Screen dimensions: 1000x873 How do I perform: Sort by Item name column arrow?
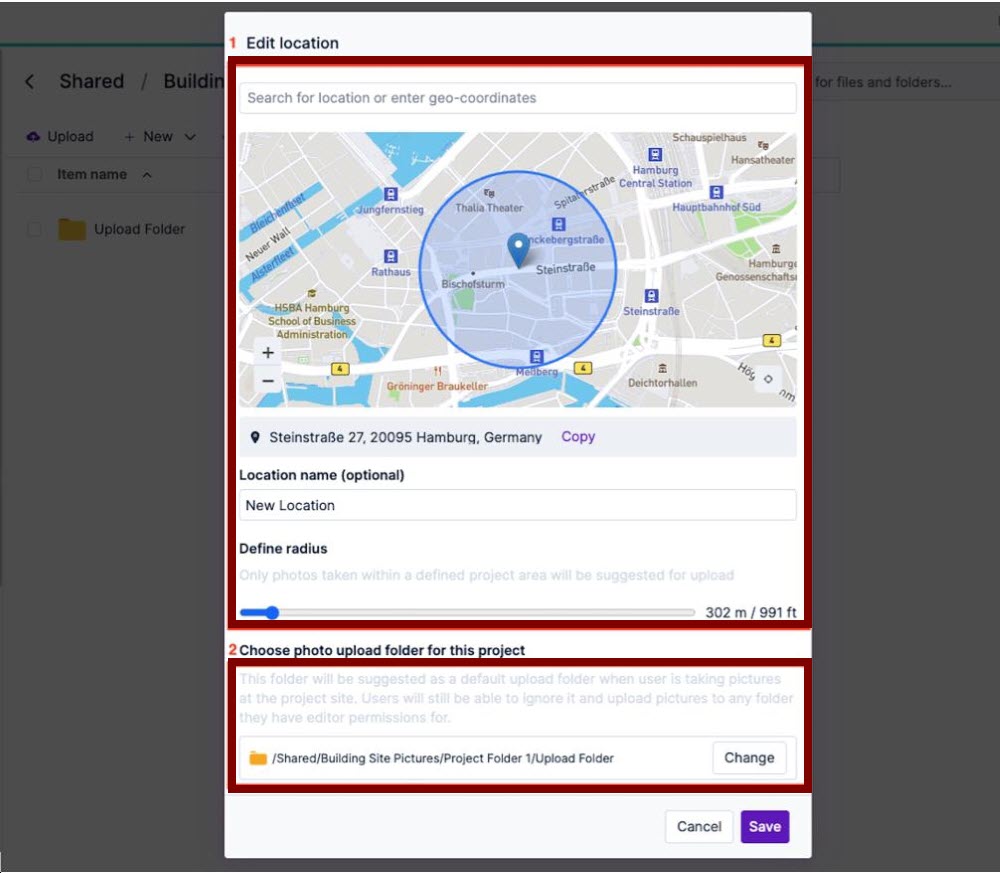147,175
